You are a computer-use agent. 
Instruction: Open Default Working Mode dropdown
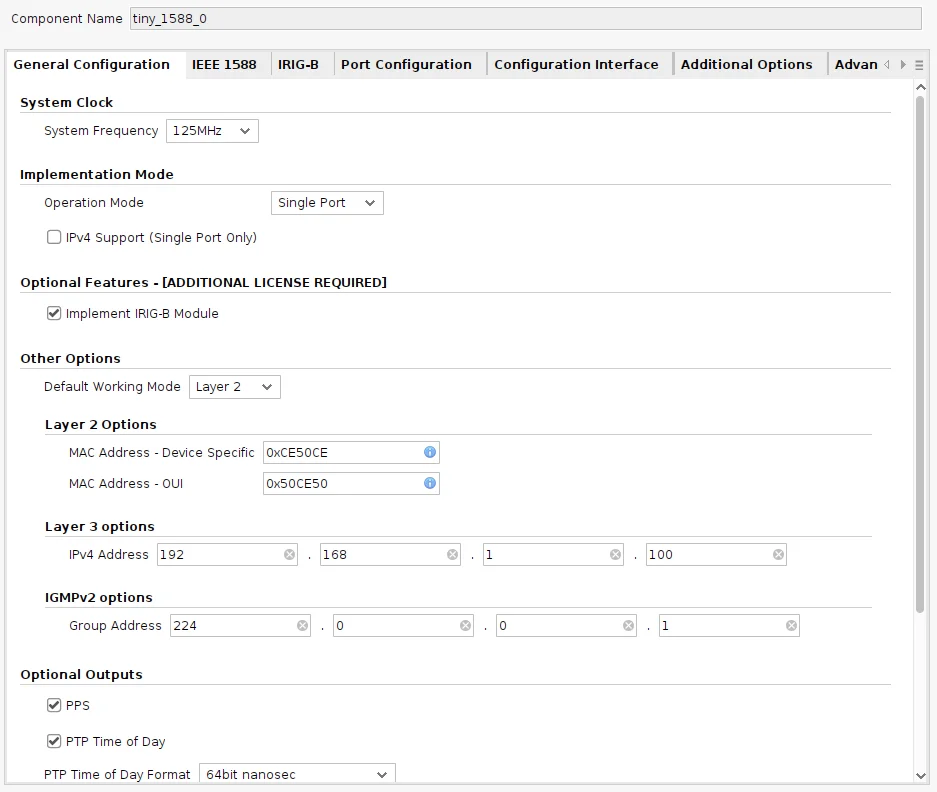234,387
